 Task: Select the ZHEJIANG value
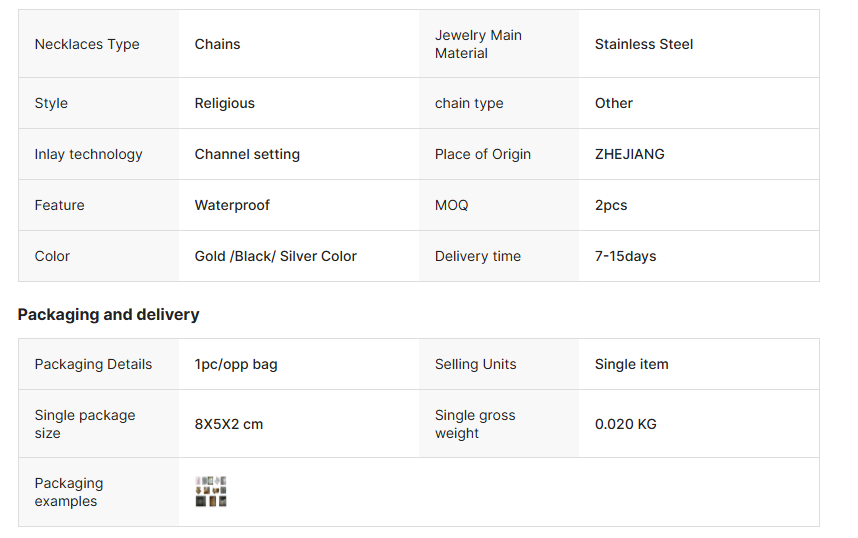click(x=629, y=154)
